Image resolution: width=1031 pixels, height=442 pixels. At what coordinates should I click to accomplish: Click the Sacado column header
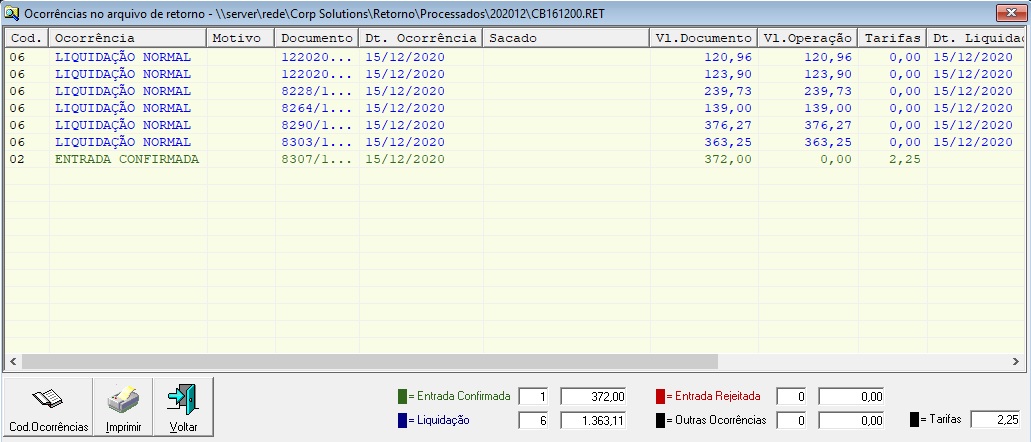pos(565,38)
